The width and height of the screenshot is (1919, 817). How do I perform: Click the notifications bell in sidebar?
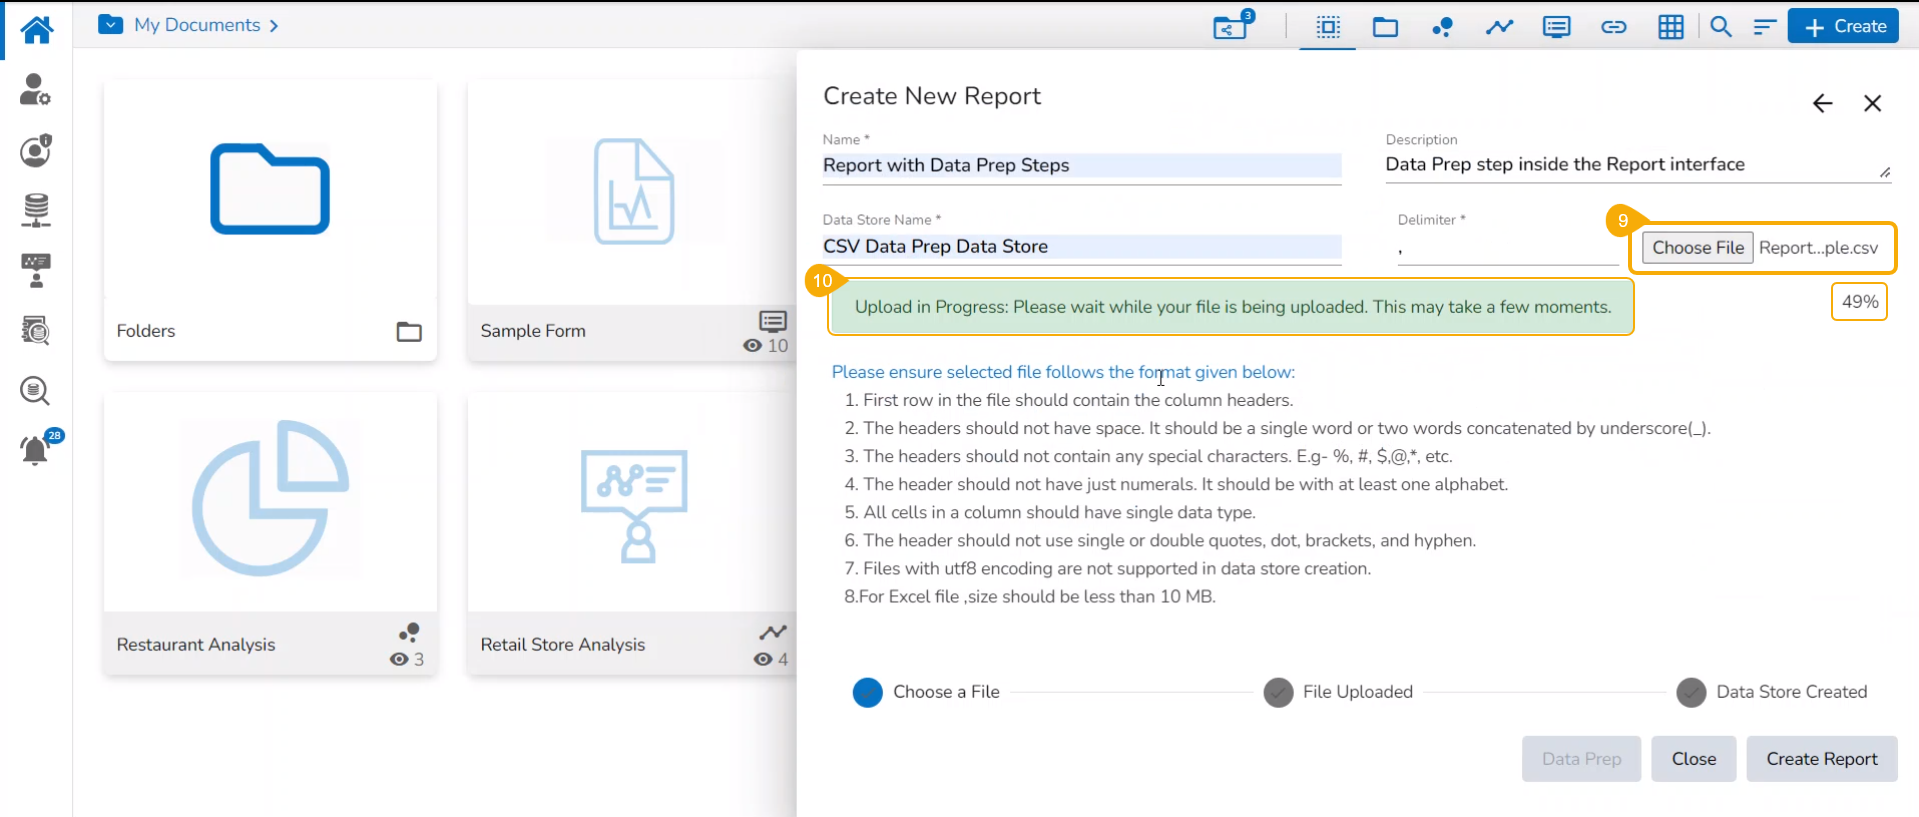pos(35,450)
